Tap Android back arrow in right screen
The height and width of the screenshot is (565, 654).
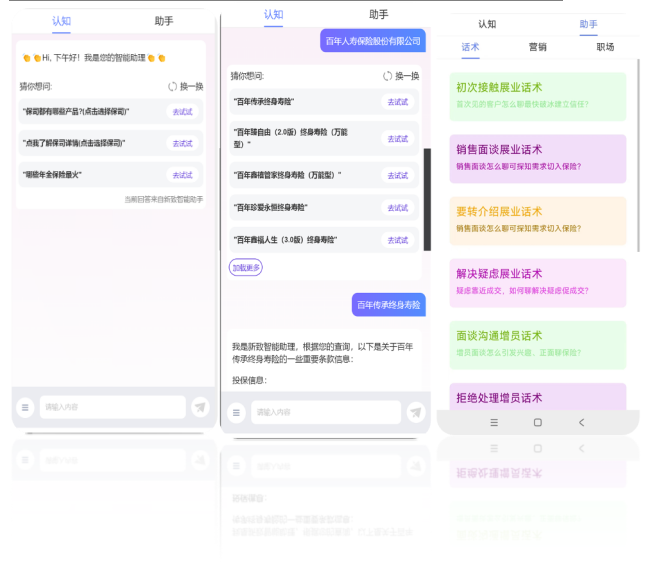coord(581,422)
